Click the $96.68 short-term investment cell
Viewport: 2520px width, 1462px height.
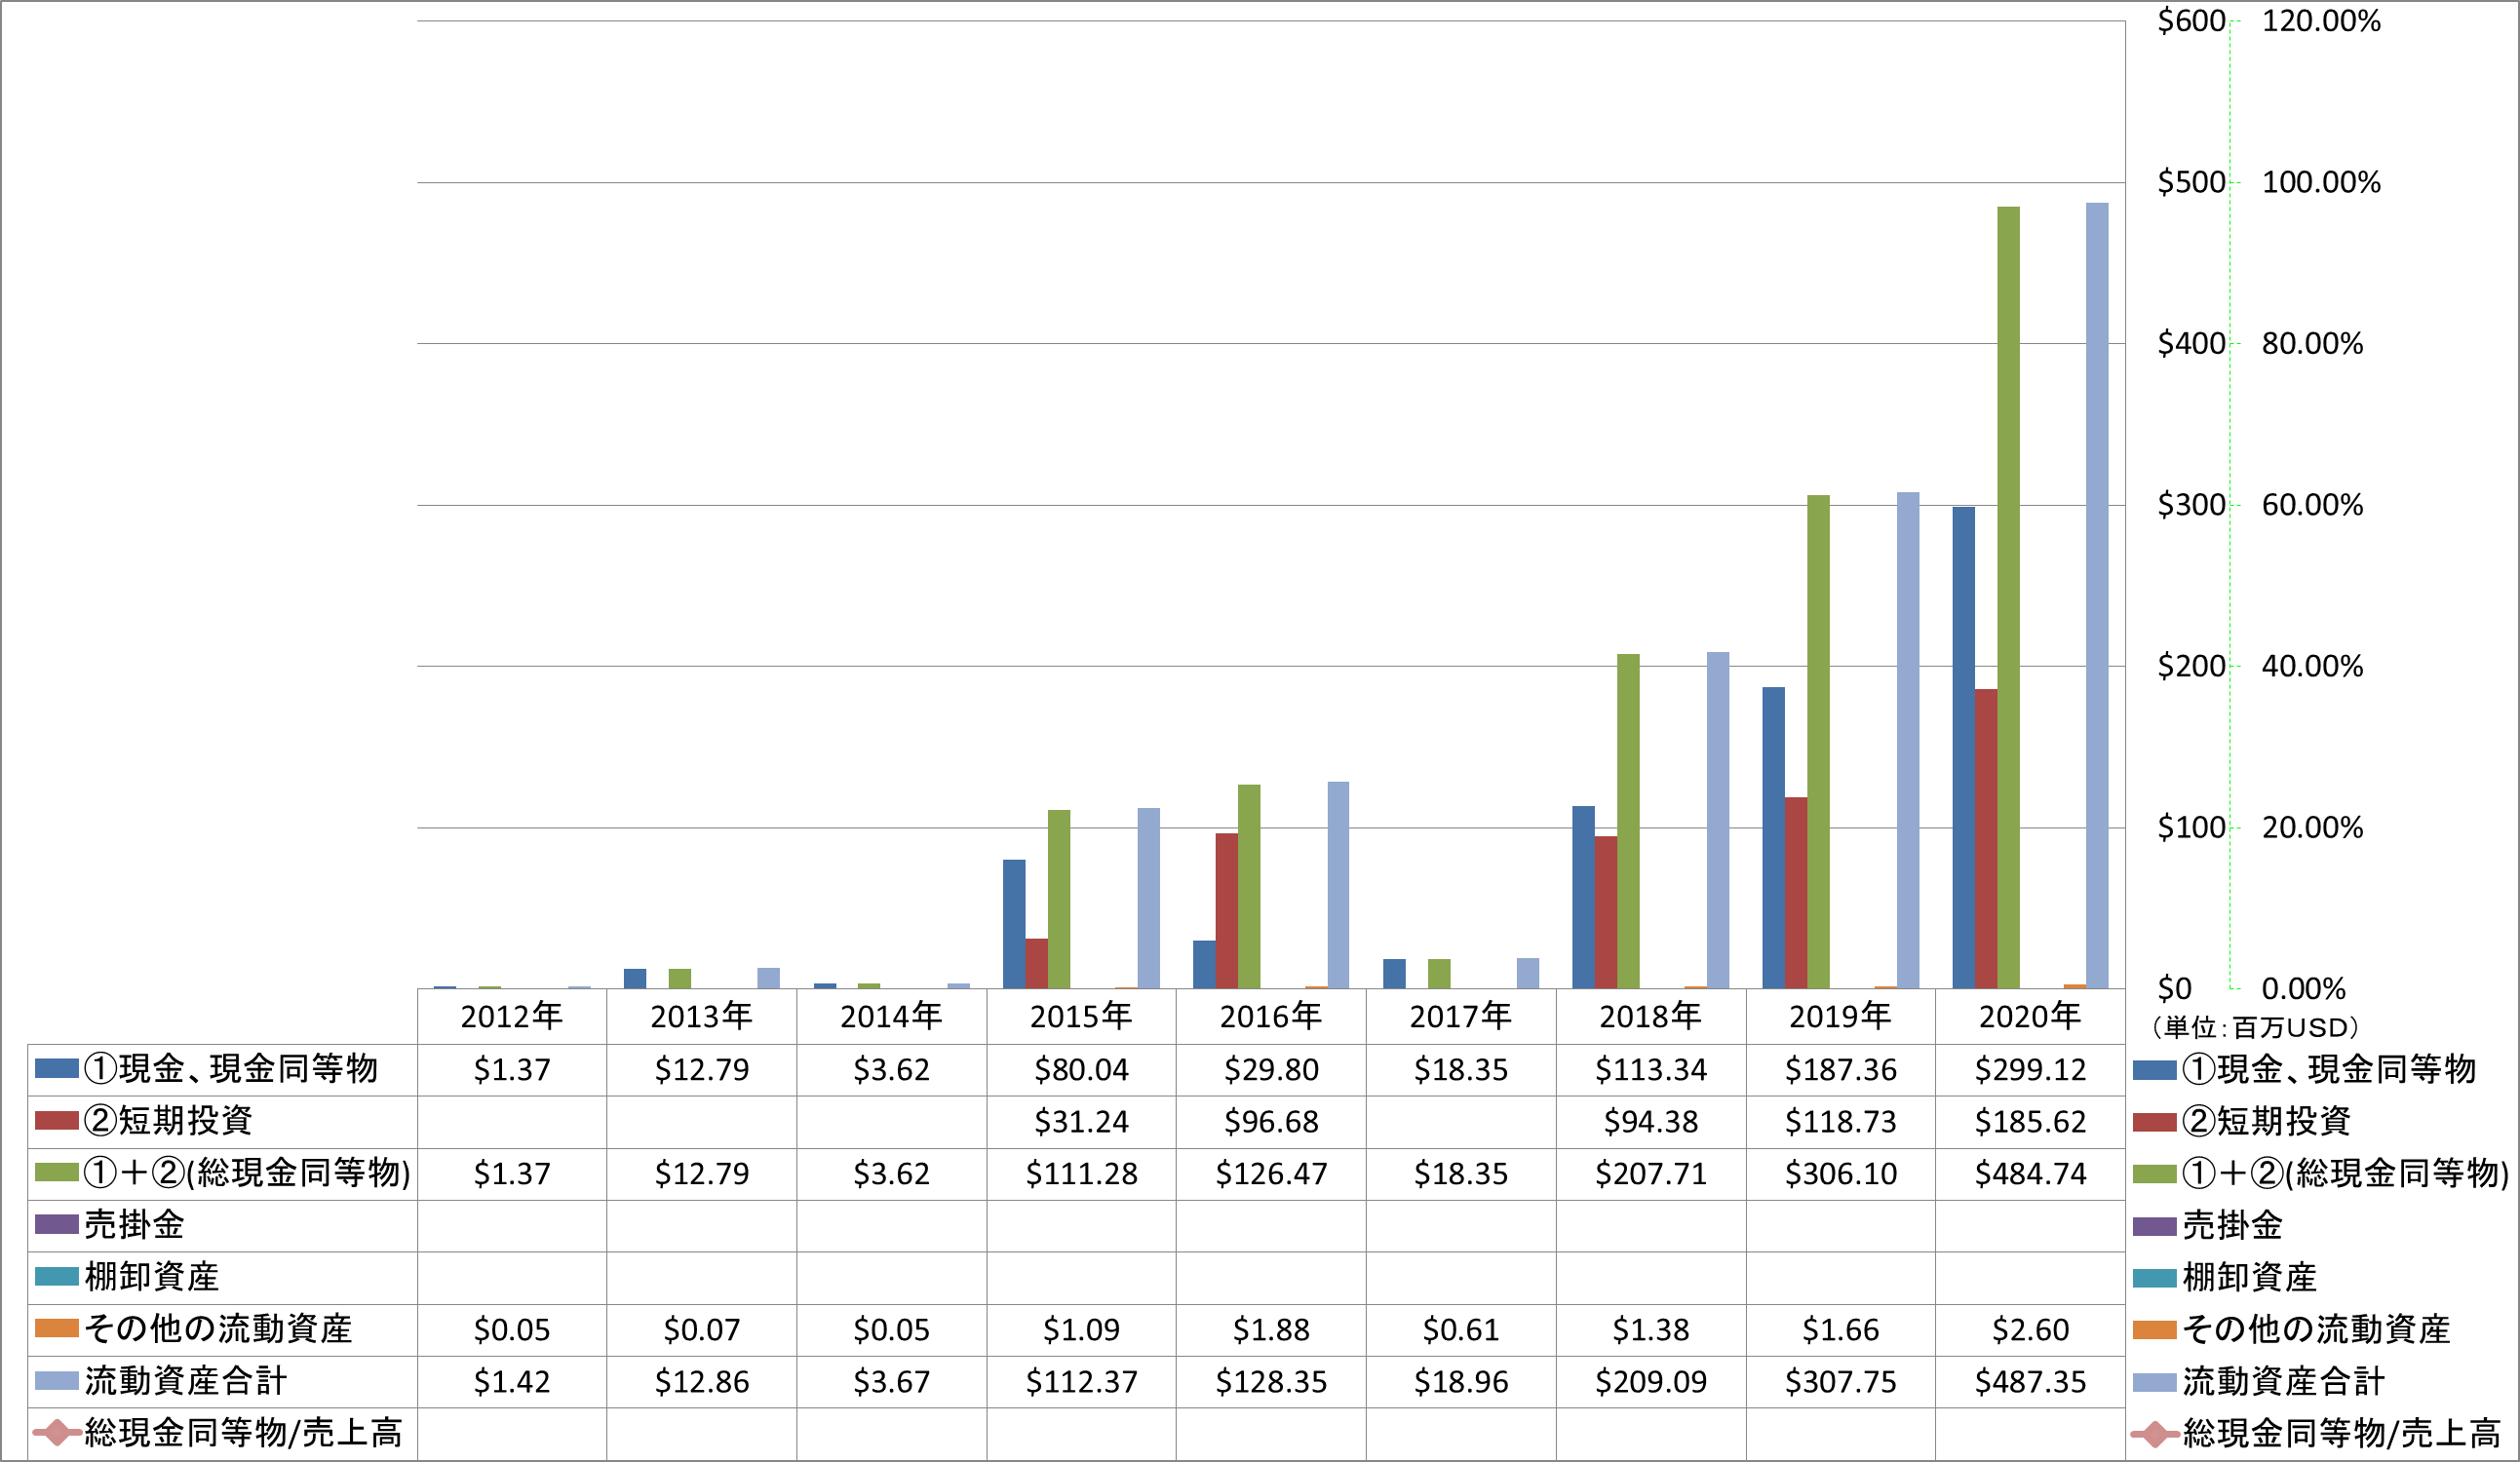pyautogui.click(x=1271, y=1122)
